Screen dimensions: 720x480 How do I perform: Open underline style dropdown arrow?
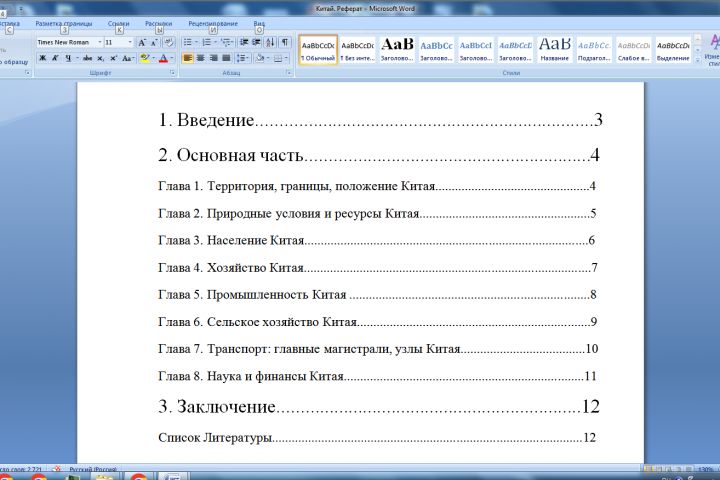point(77,58)
